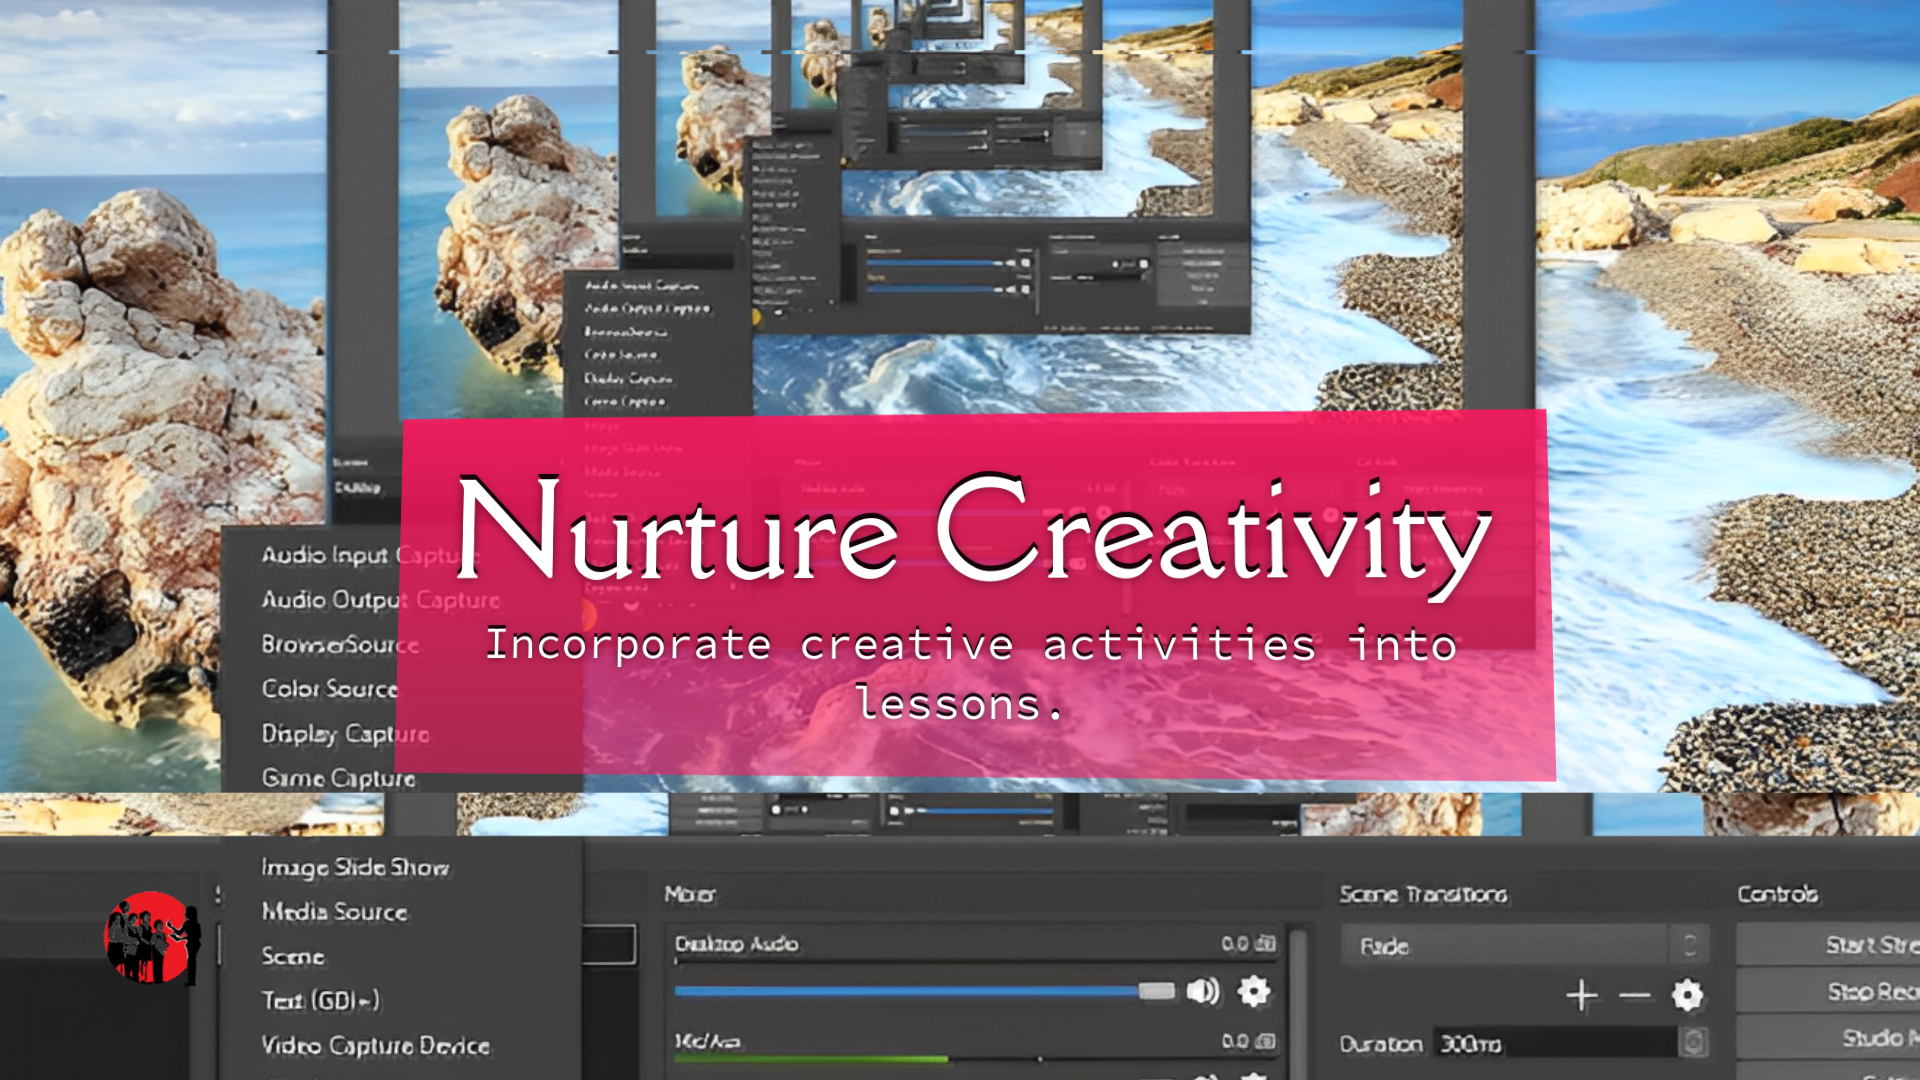
Task: Click the Desktop Audio dB level indicator icon
Action: pos(1266,943)
